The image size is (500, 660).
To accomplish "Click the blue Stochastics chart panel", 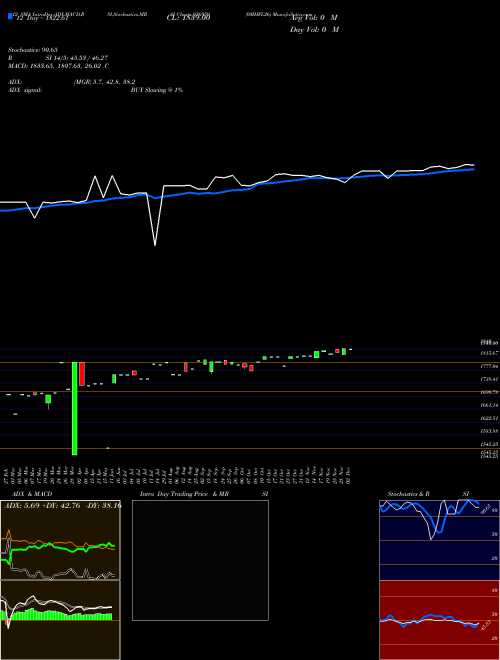I will click(x=439, y=540).
